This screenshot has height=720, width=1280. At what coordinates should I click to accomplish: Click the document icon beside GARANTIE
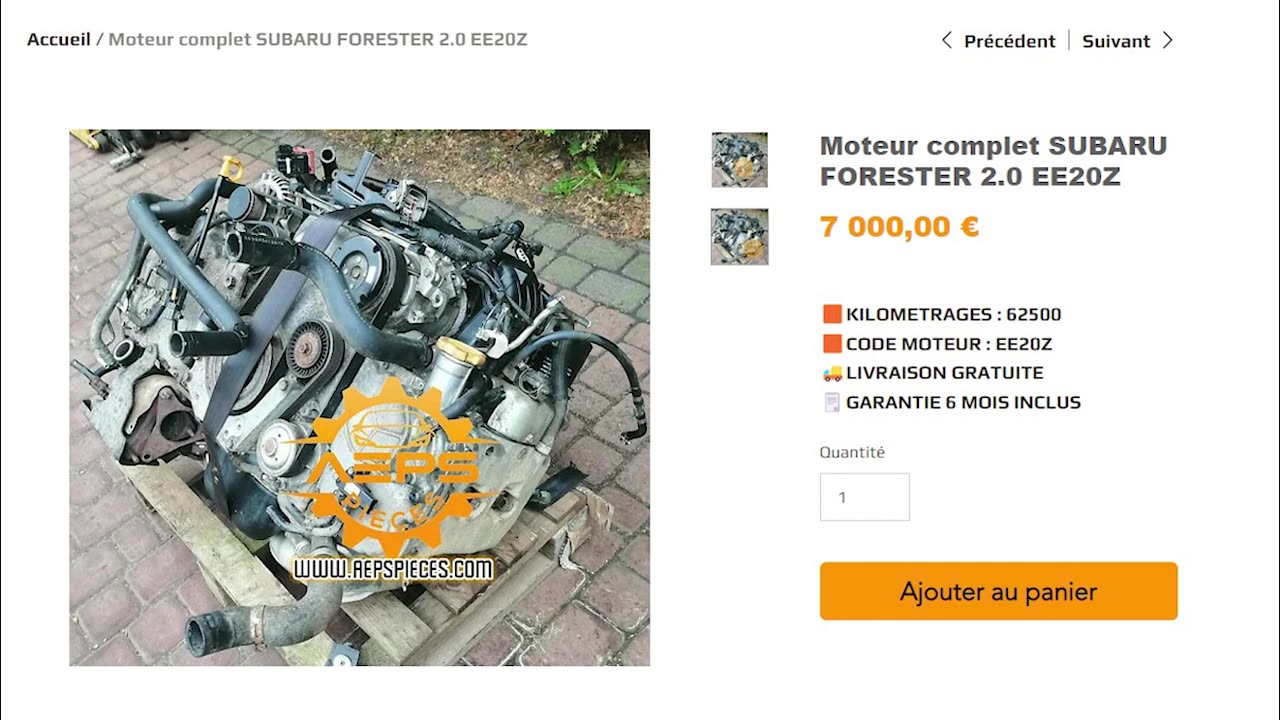pos(832,403)
